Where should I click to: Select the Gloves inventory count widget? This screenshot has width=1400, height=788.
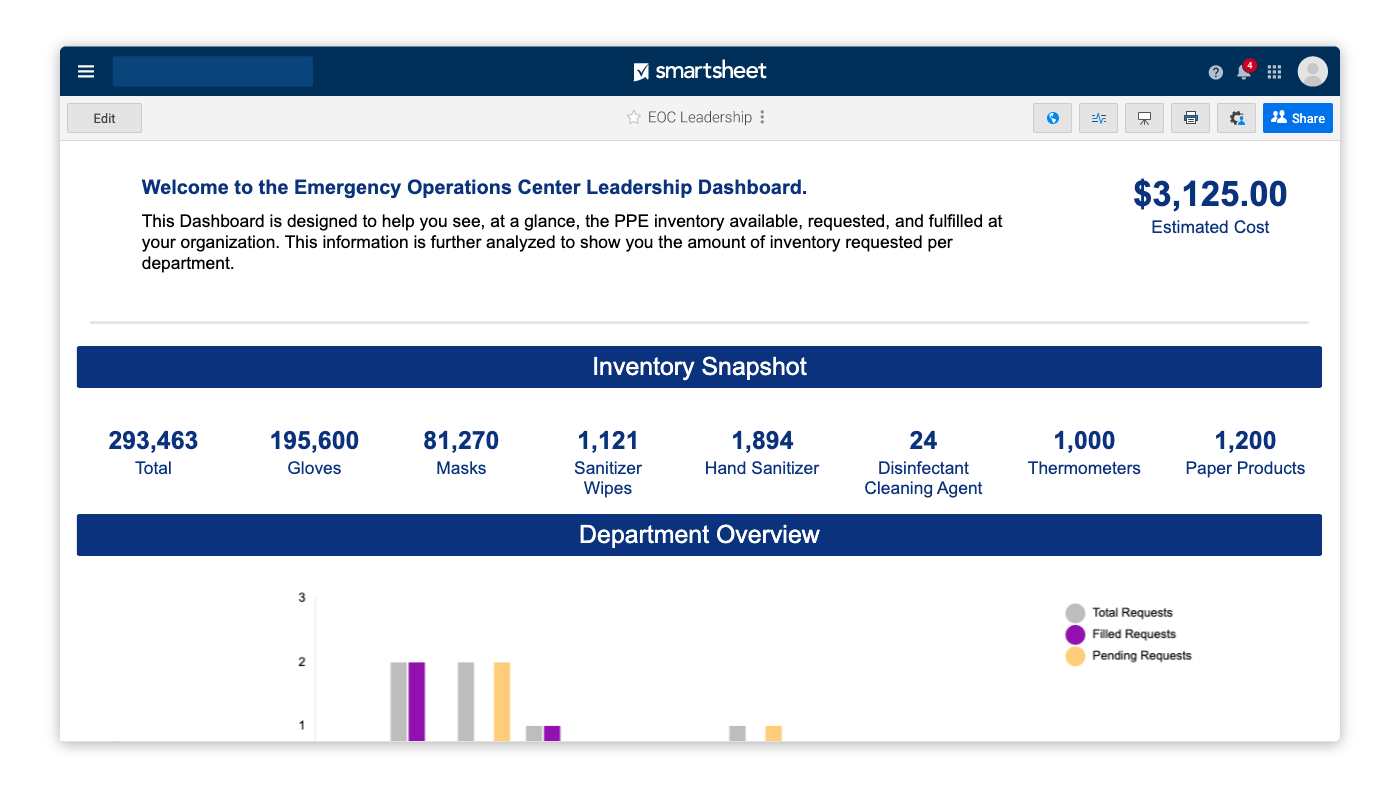tap(314, 452)
